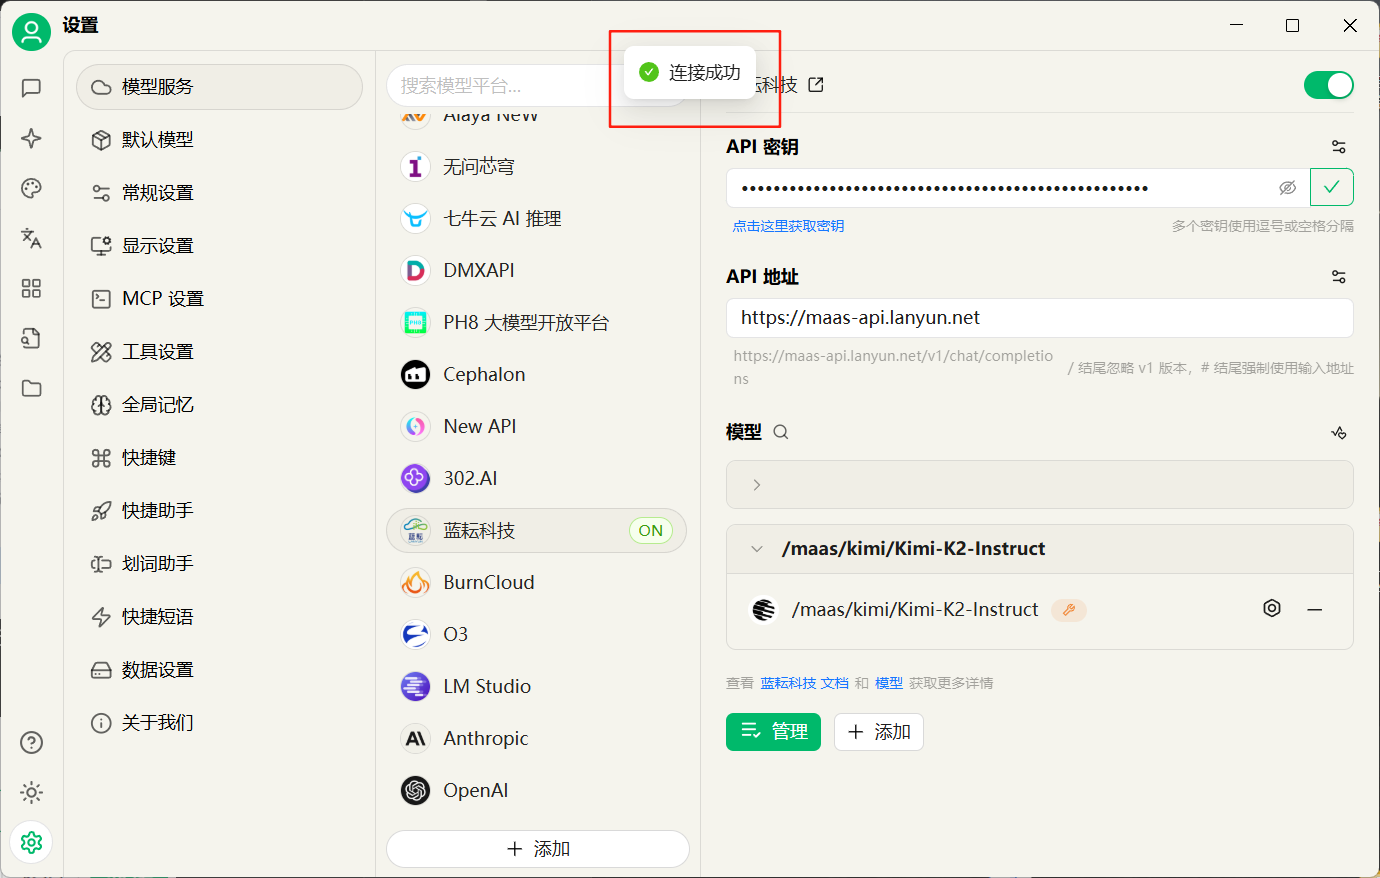The width and height of the screenshot is (1380, 878).
Task: Open the files folder sidebar icon
Action: (x=31, y=388)
